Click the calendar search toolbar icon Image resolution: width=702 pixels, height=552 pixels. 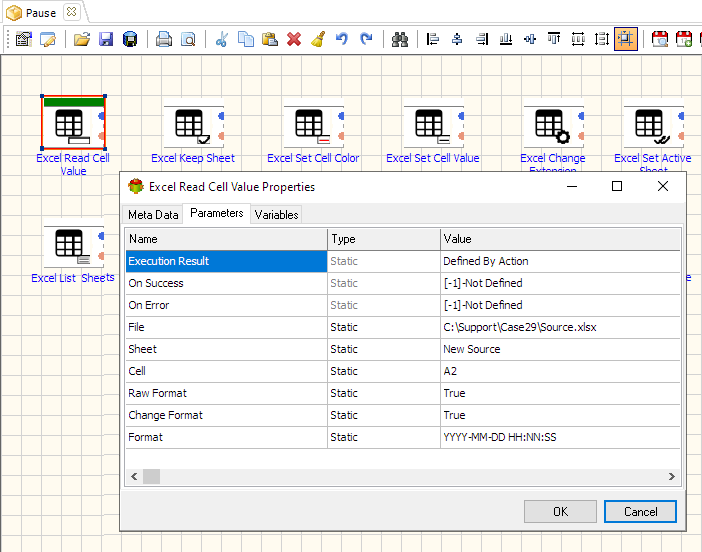[660, 39]
